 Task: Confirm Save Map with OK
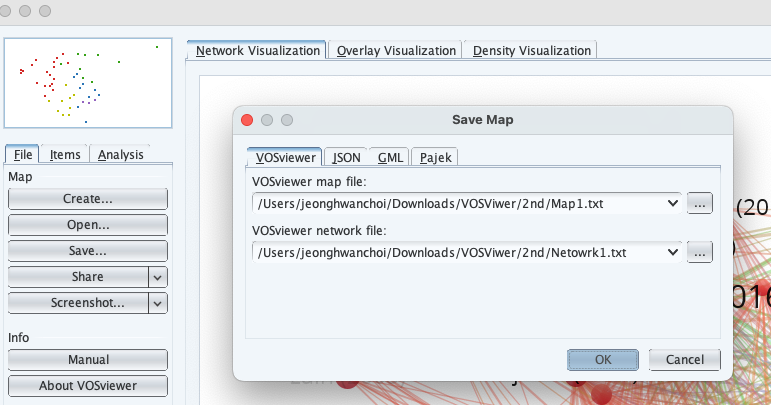click(x=603, y=360)
